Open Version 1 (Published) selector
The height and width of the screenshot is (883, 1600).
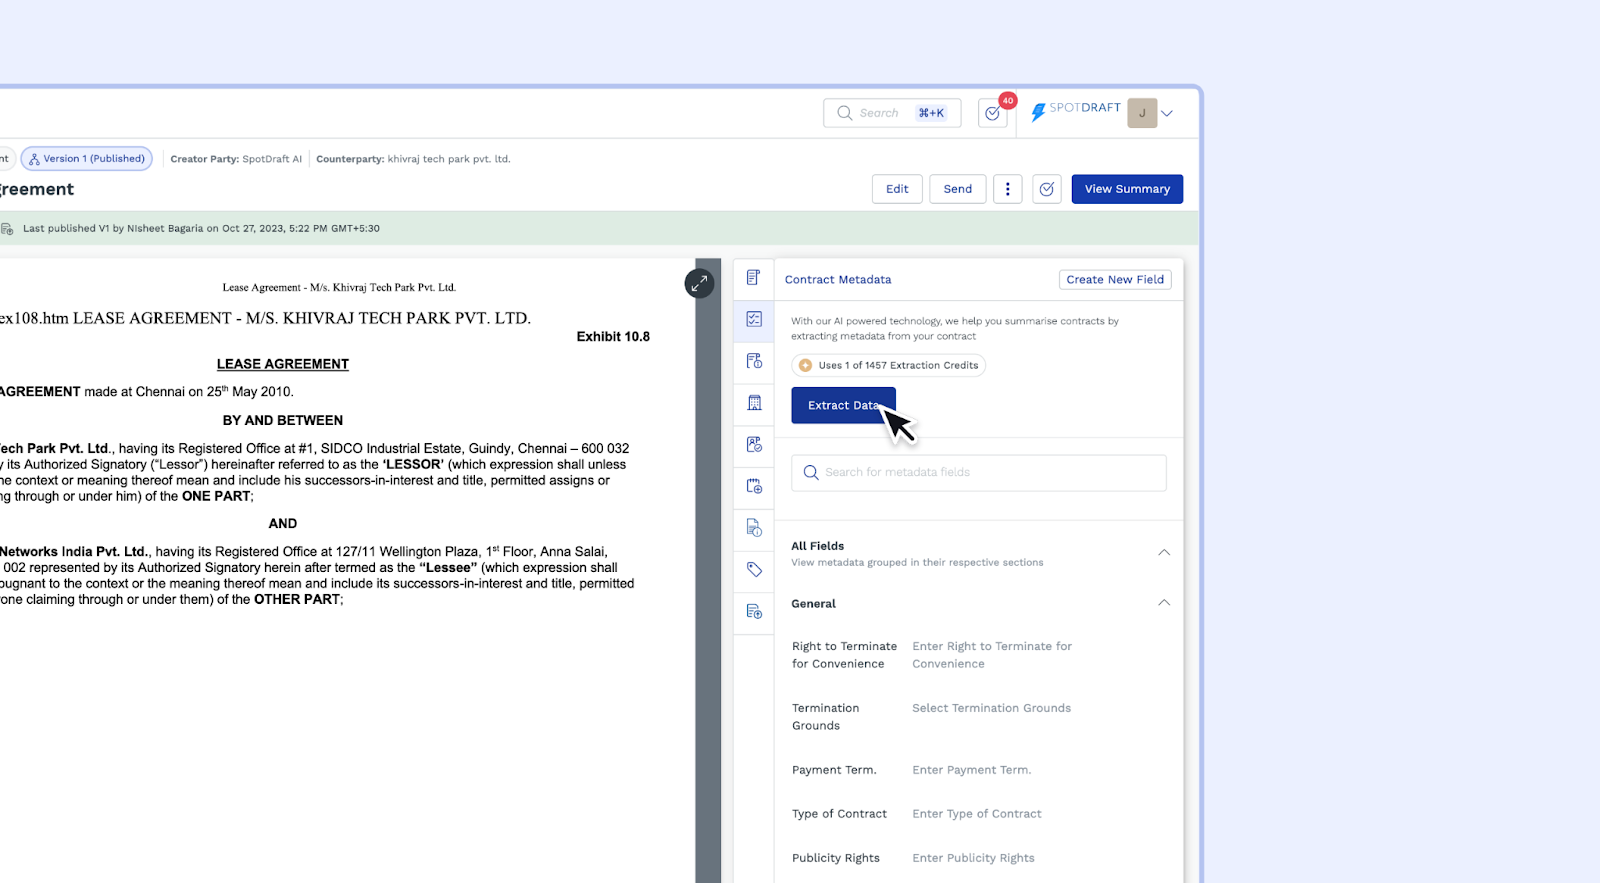pyautogui.click(x=87, y=159)
